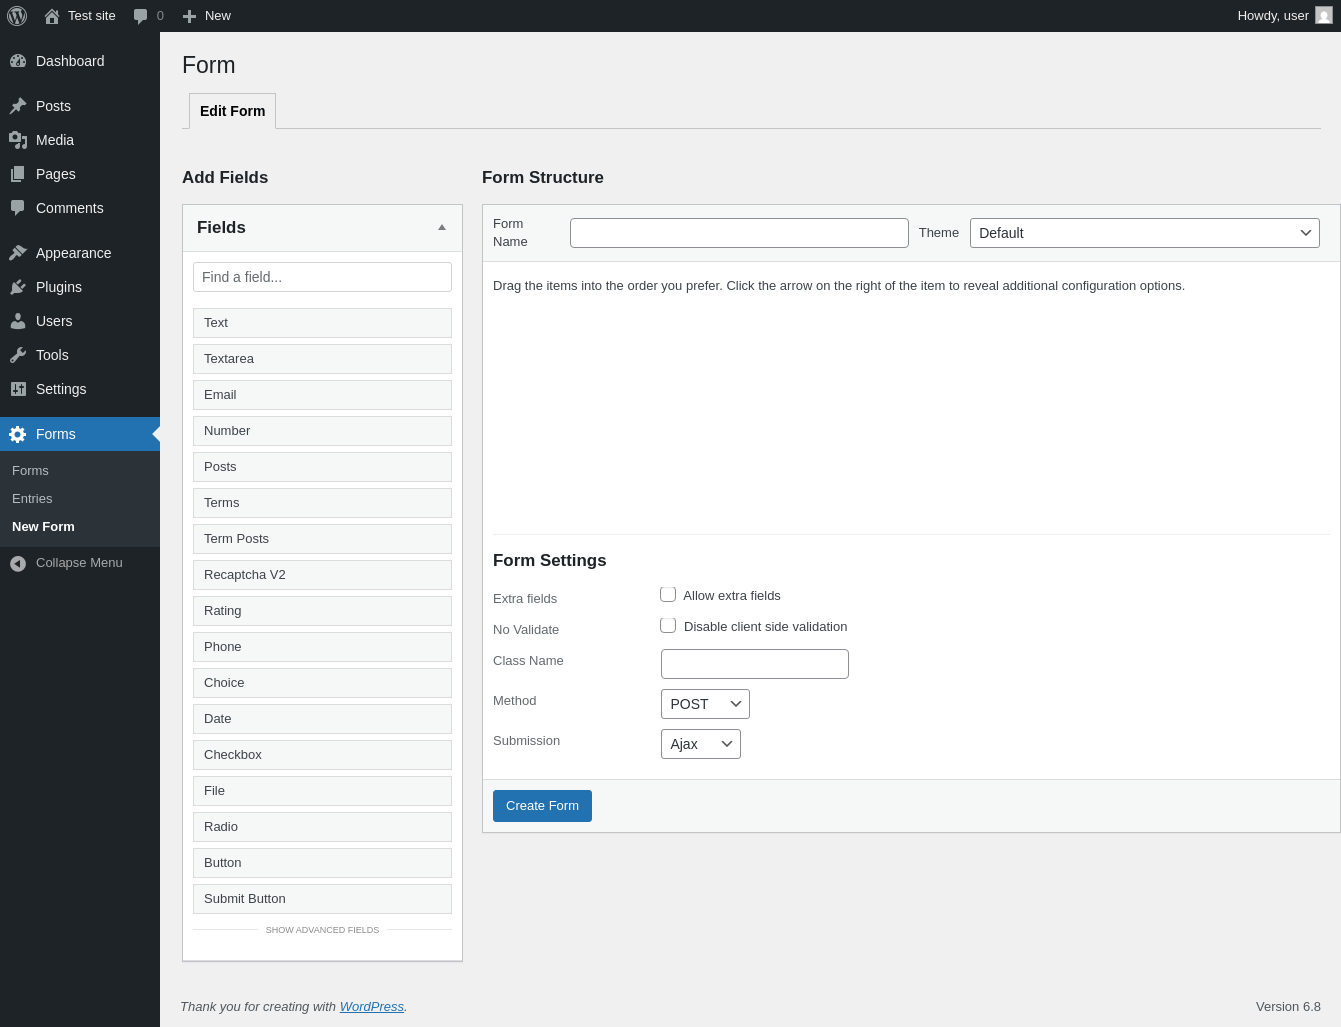The width and height of the screenshot is (1341, 1027).
Task: Click the Tools wrench icon
Action: pyautogui.click(x=18, y=355)
